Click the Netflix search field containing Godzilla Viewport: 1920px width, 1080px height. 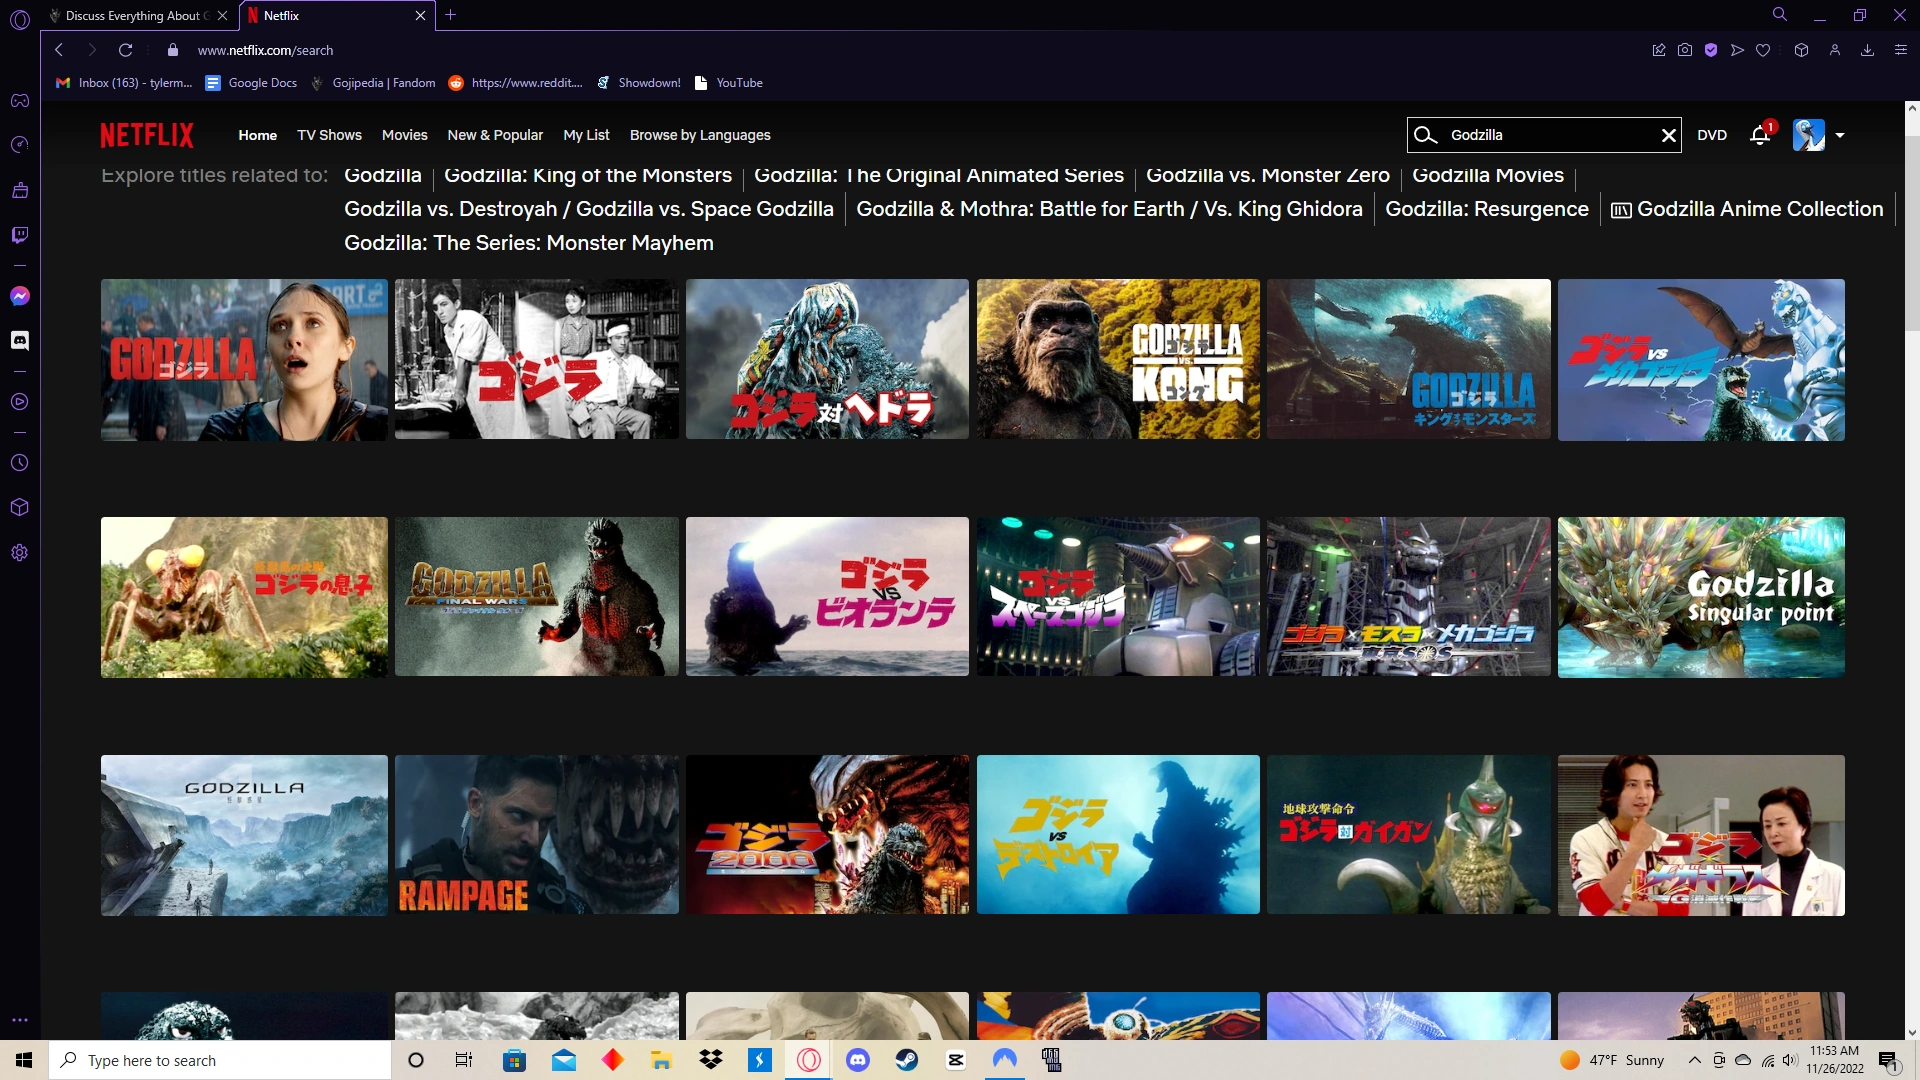tap(1545, 135)
